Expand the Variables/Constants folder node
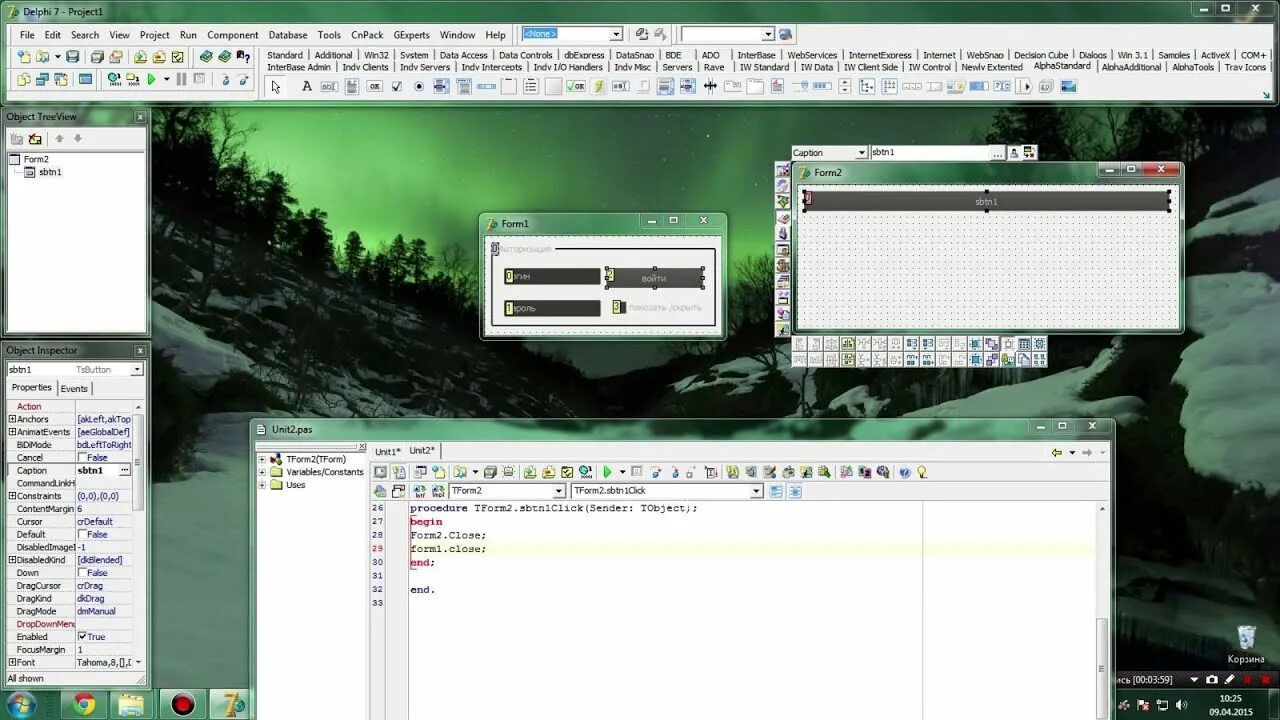The height and width of the screenshot is (720, 1280). point(263,472)
